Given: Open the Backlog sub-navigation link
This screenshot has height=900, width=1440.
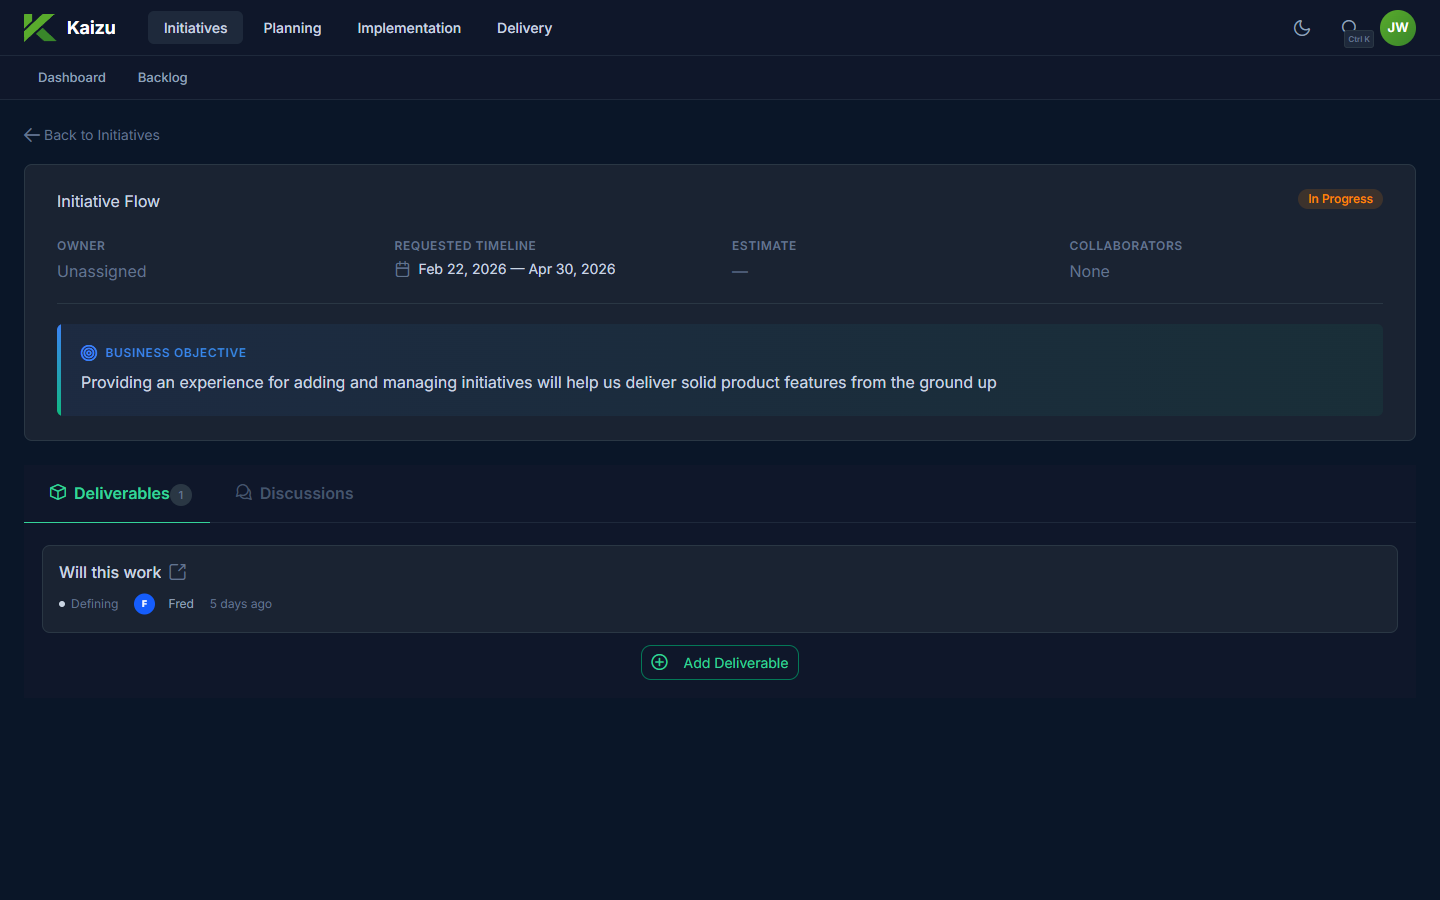Looking at the screenshot, I should point(162,78).
